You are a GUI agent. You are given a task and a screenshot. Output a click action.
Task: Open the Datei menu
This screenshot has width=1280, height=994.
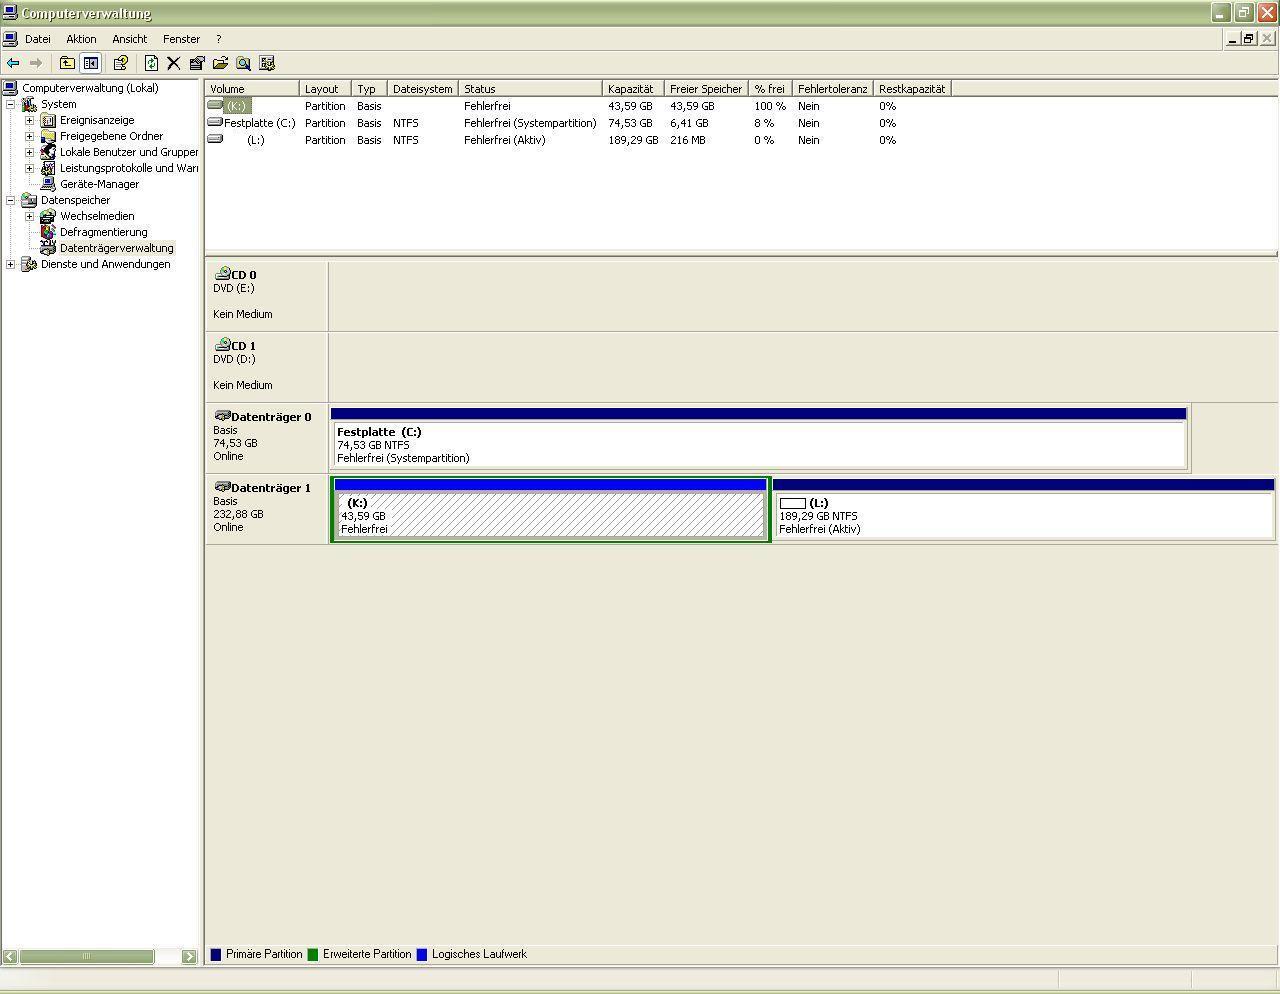tap(38, 39)
